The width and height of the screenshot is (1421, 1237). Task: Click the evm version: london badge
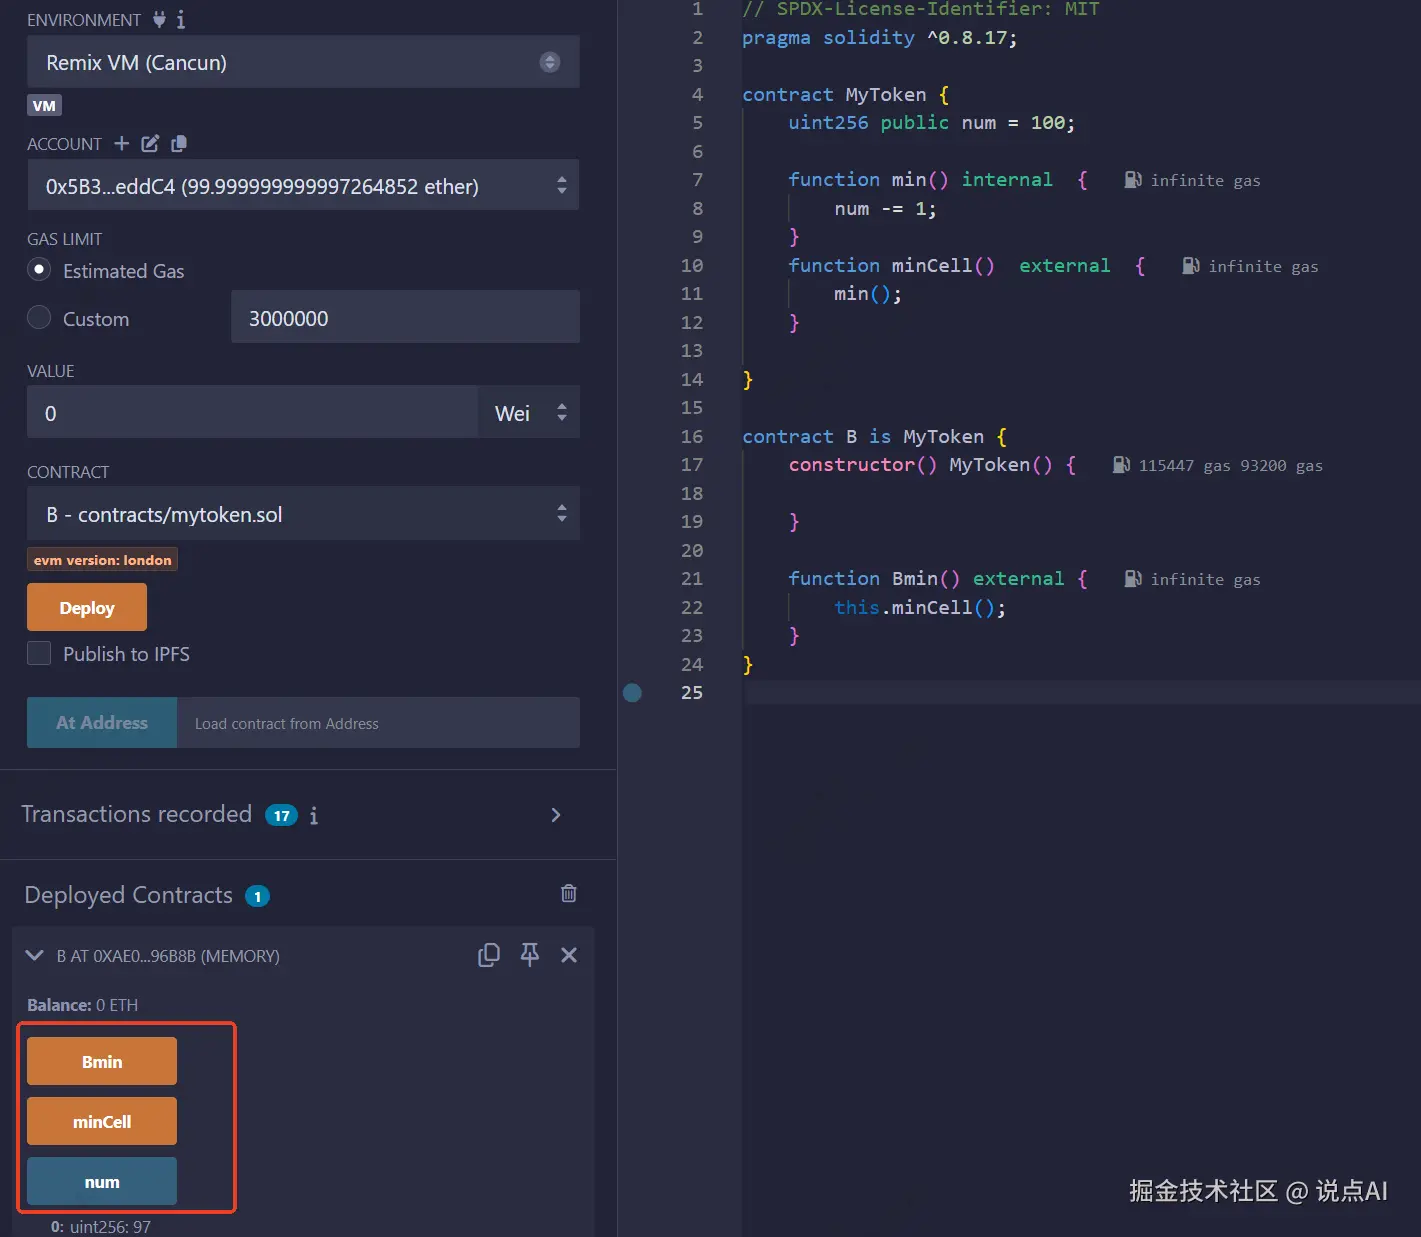tap(102, 559)
